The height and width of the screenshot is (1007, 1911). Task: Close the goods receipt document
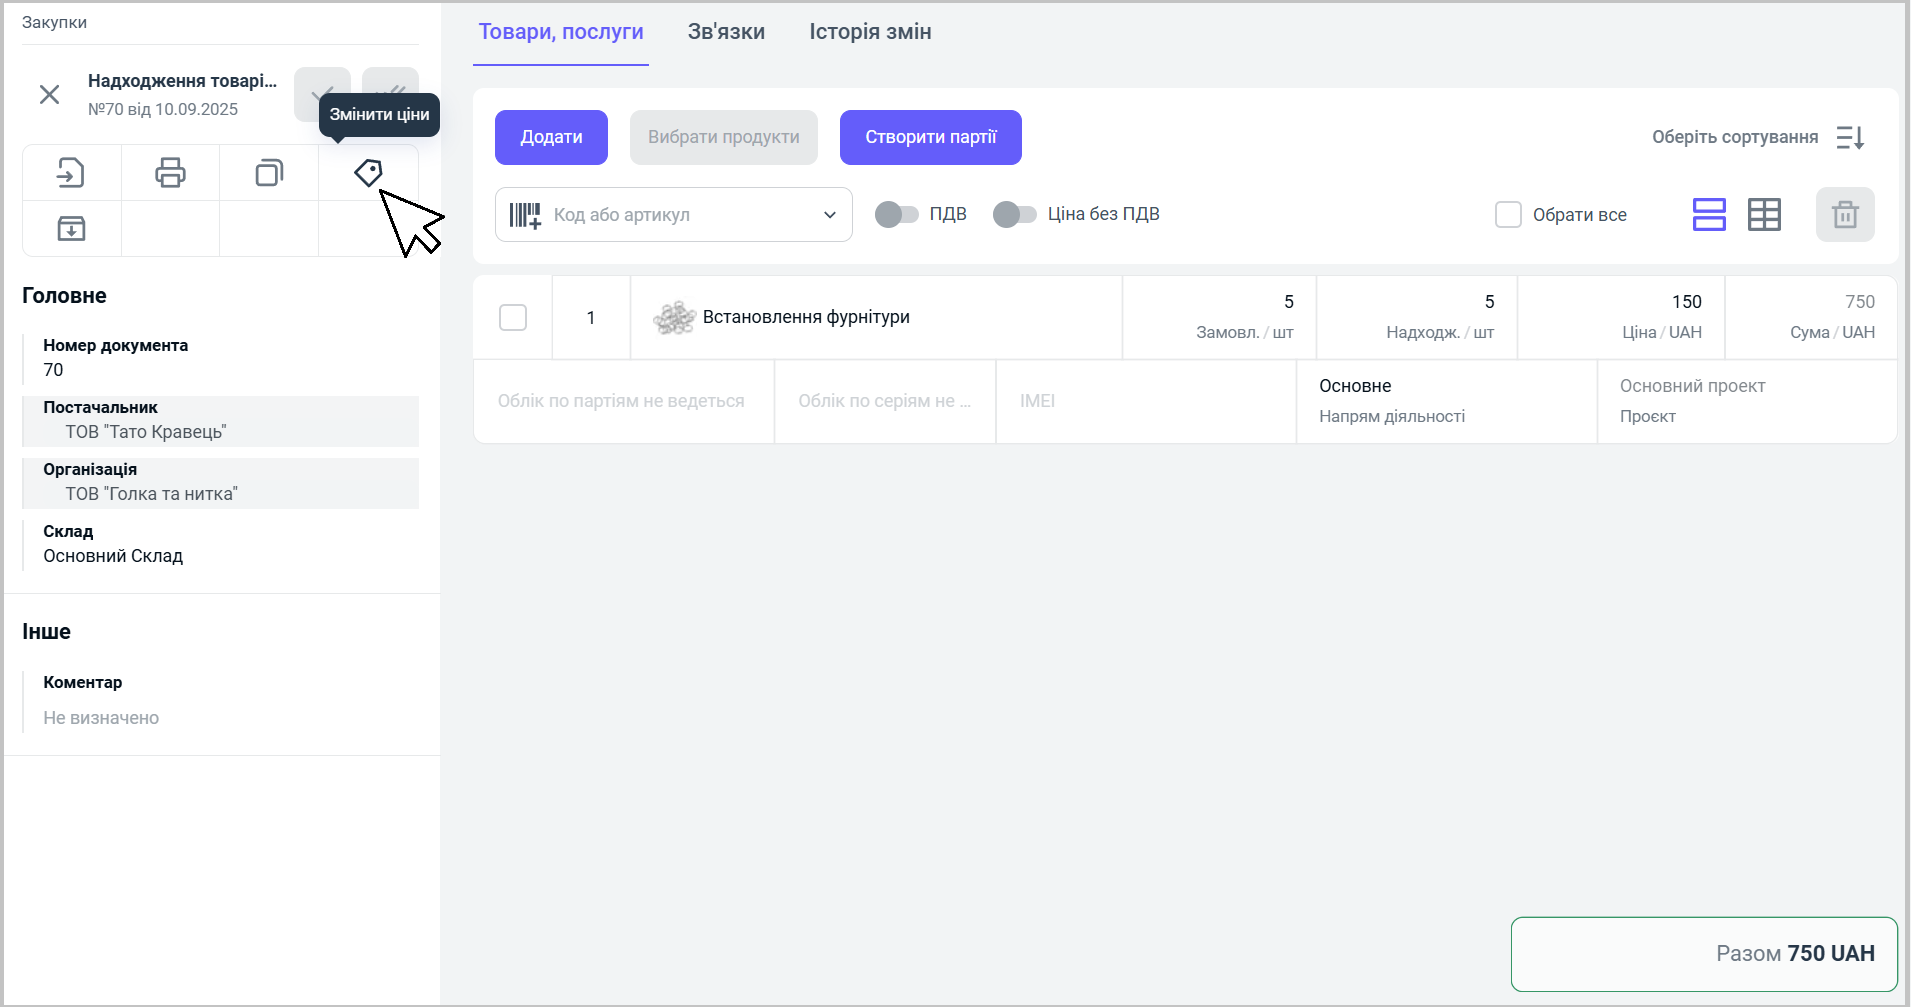coord(49,95)
